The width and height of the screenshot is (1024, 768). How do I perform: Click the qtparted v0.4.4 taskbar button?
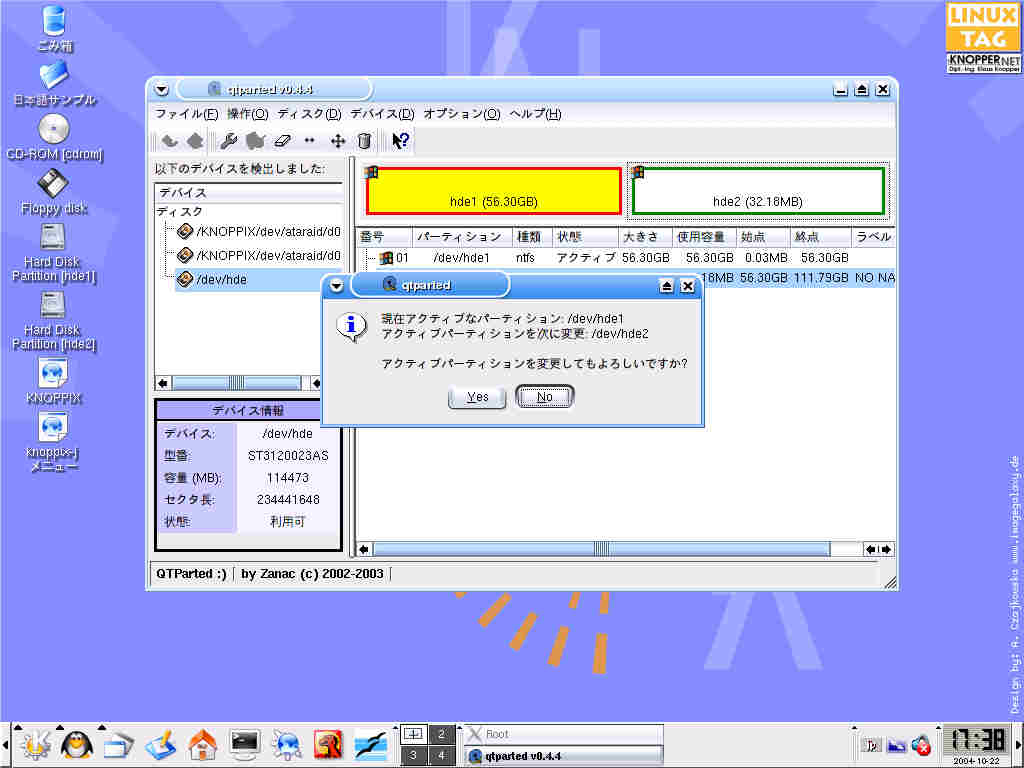tap(563, 756)
